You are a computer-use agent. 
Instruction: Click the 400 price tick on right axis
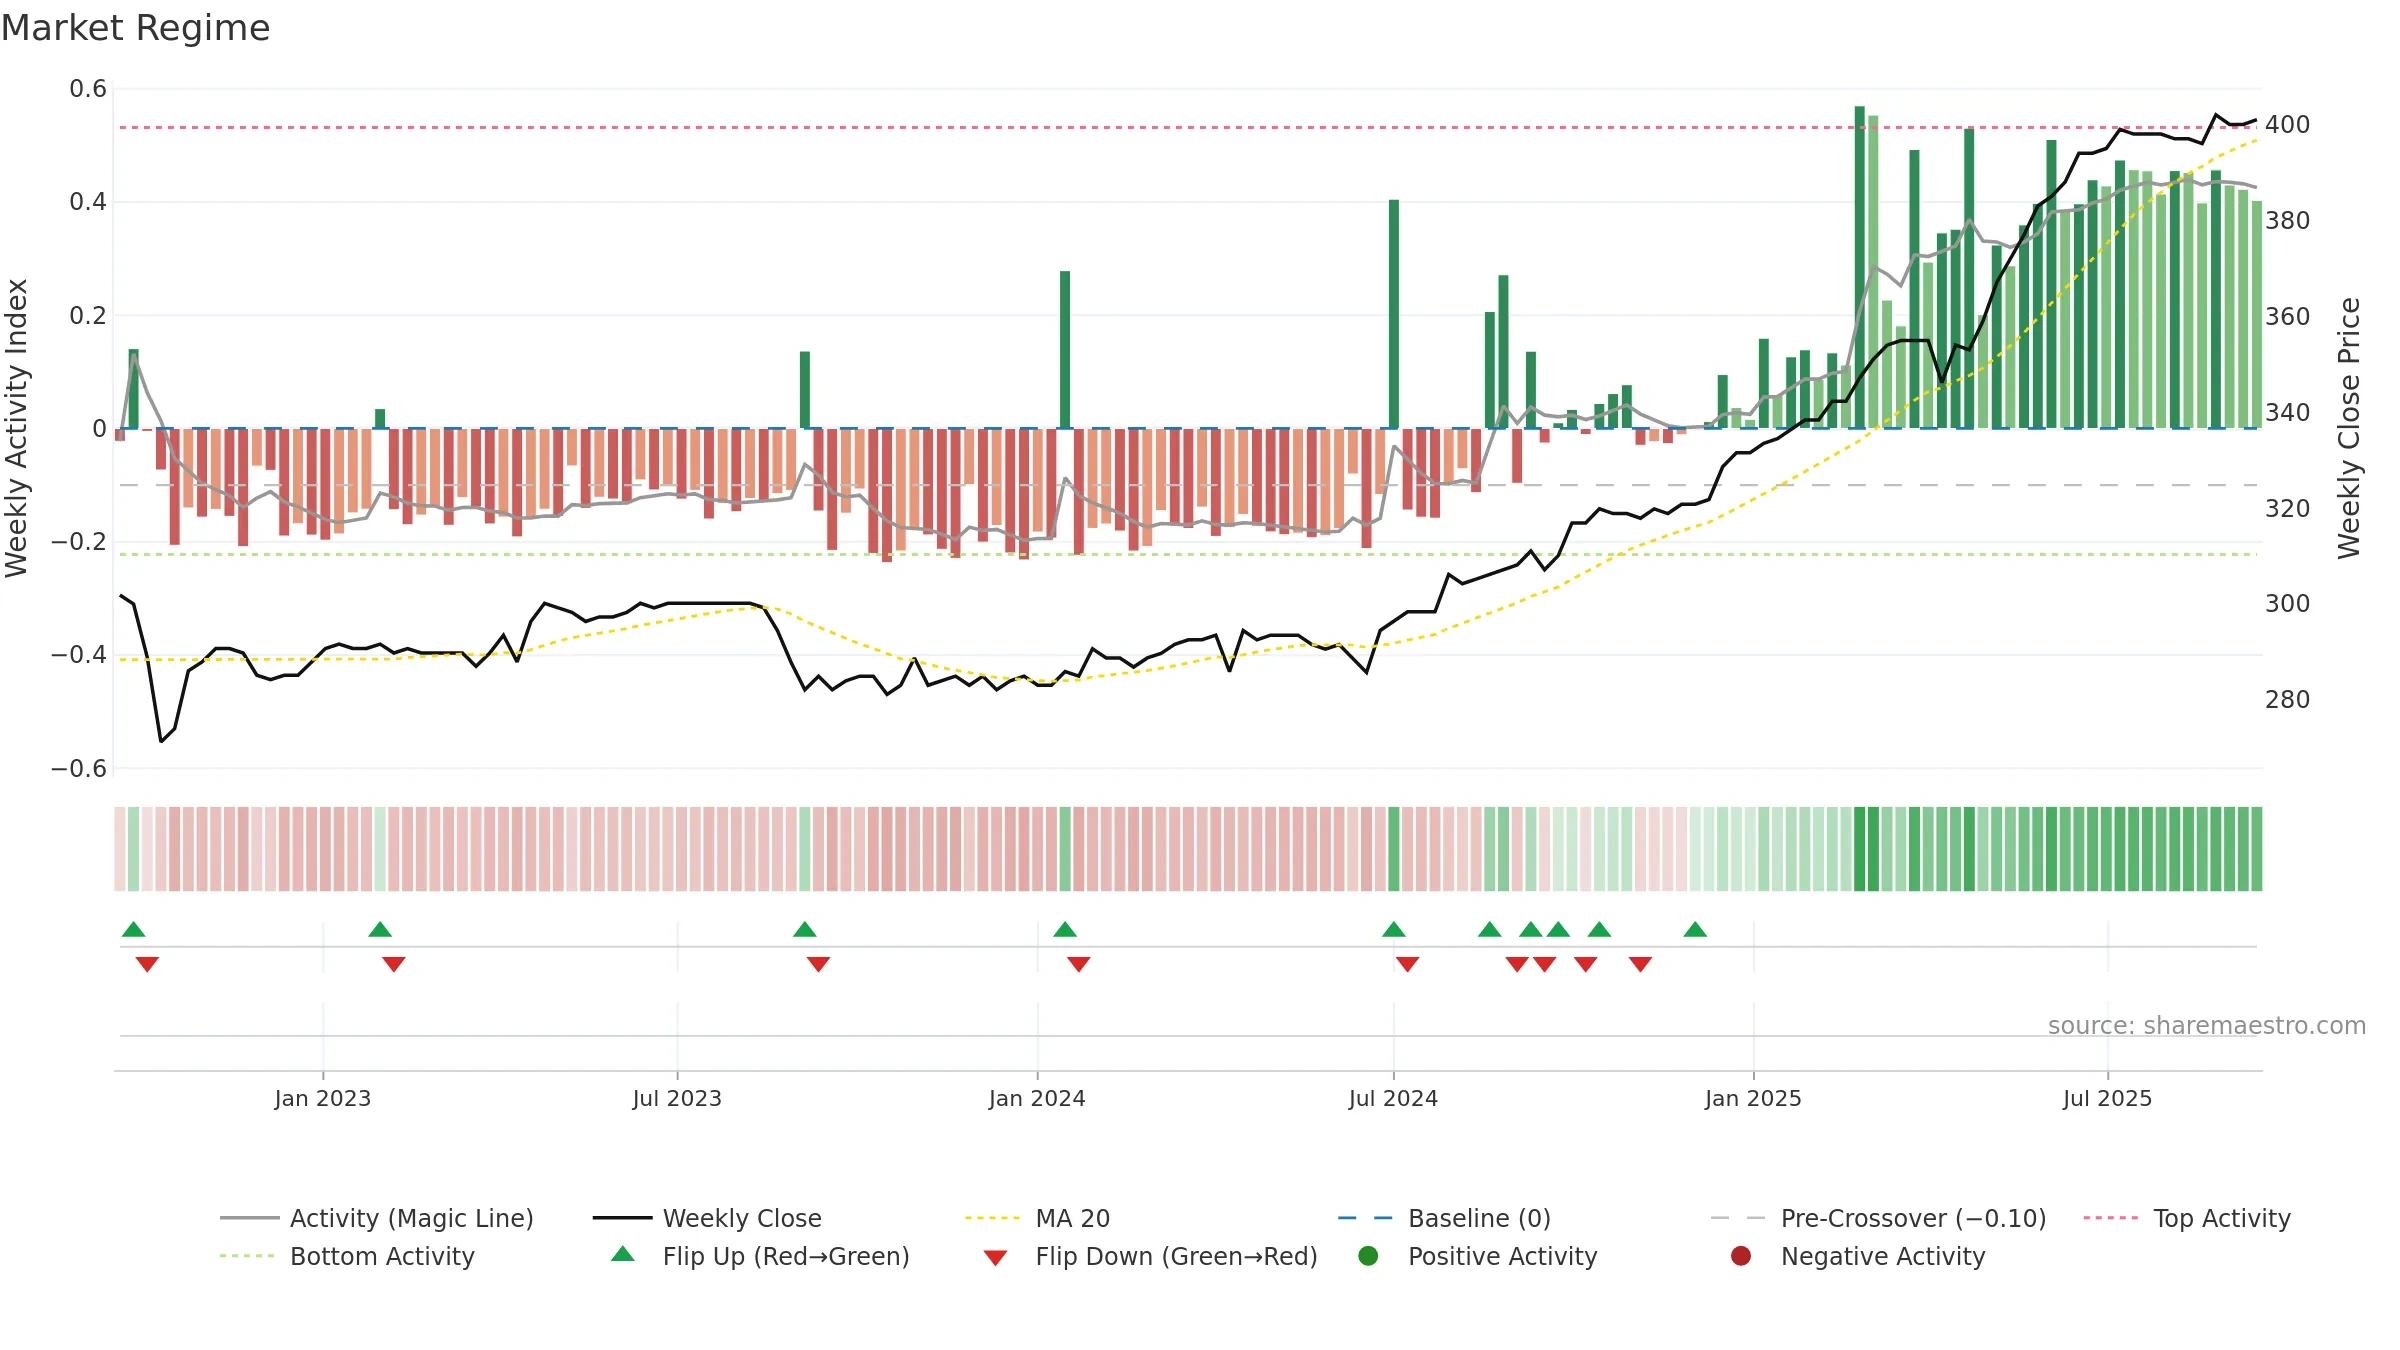pyautogui.click(x=2288, y=125)
